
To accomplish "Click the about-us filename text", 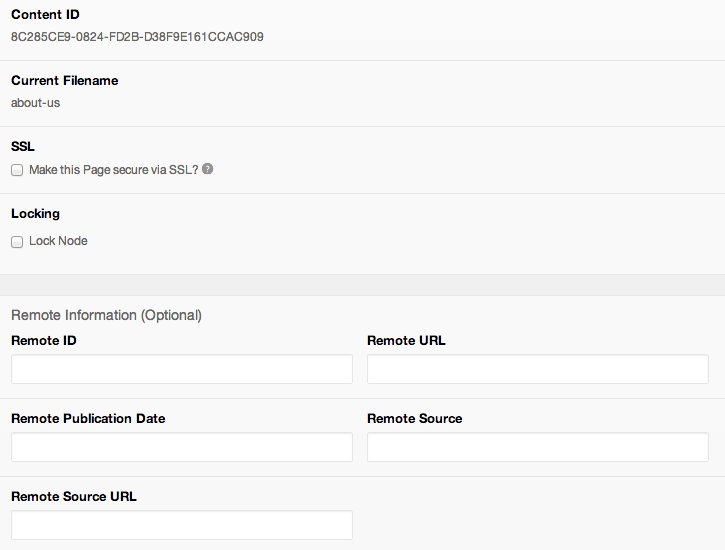I will (x=36, y=103).
